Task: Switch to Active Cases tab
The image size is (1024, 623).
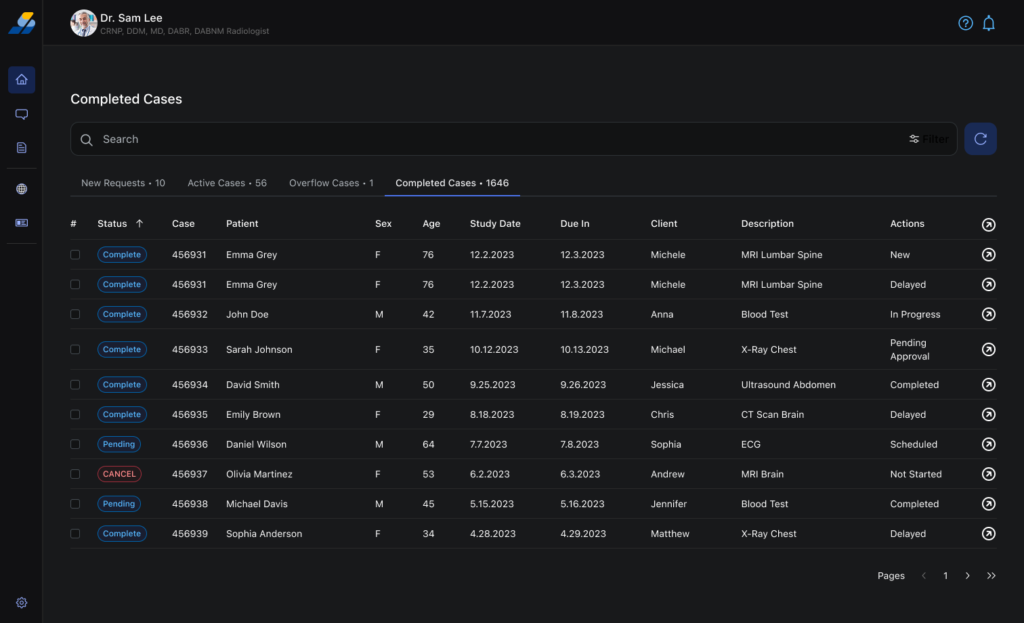Action: (227, 183)
